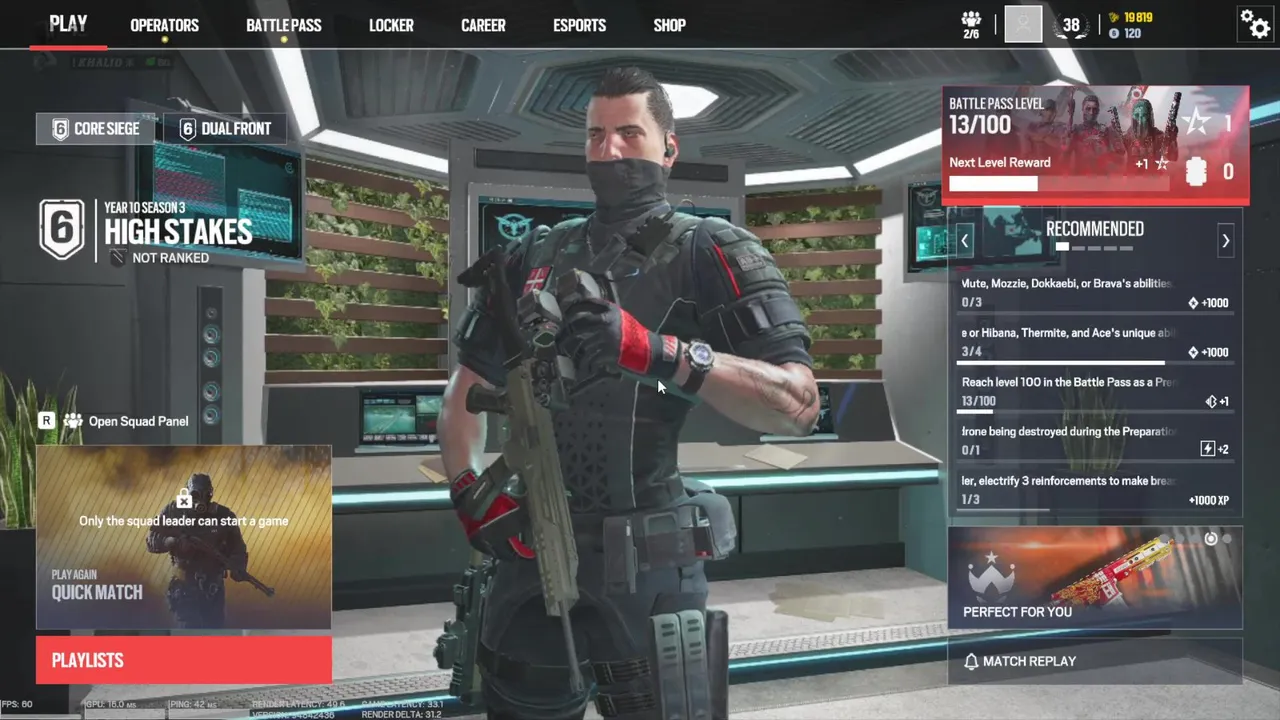View the clearance level 38 badge
The width and height of the screenshot is (1280, 720).
pos(1071,25)
